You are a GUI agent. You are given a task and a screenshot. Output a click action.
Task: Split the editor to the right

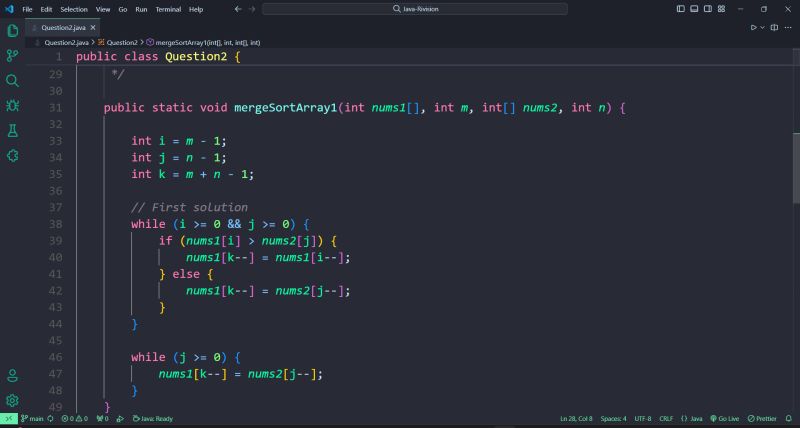point(774,28)
